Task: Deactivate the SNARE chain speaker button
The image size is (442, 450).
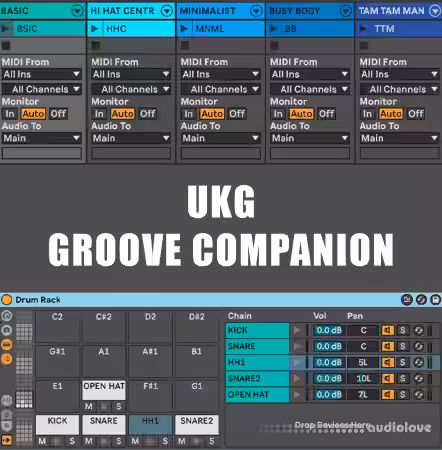Action: pyautogui.click(x=387, y=346)
